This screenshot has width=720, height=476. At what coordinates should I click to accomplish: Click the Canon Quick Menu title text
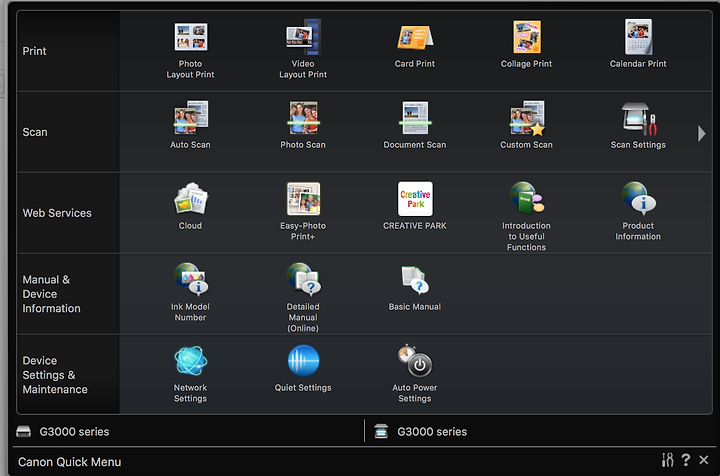click(69, 462)
